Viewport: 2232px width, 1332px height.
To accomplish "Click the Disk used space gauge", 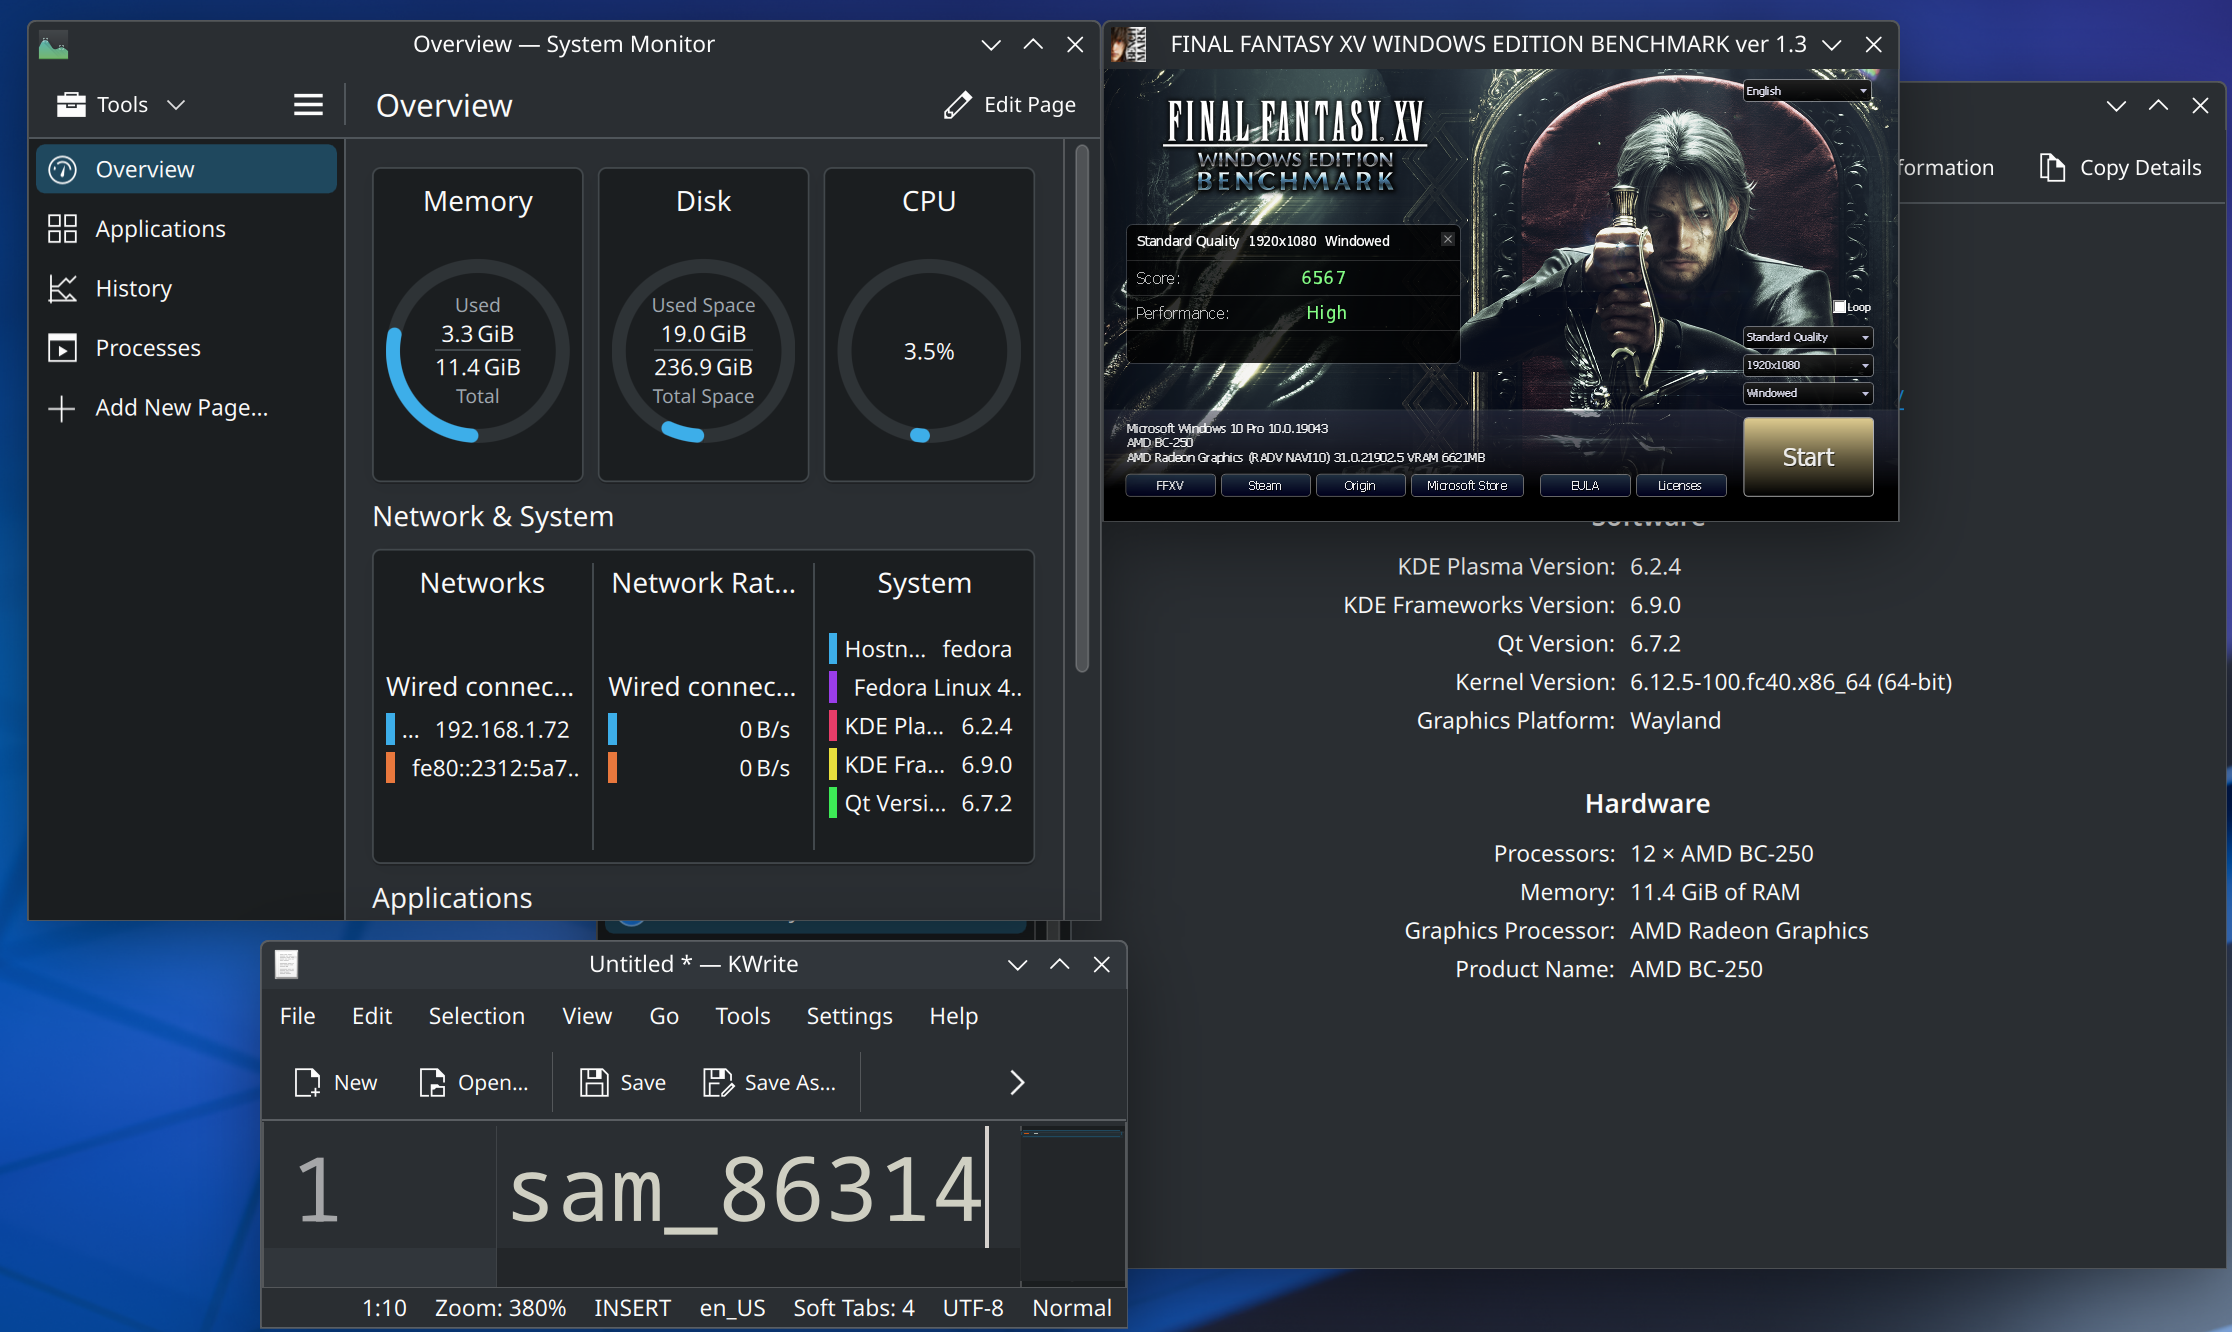I will tap(704, 351).
